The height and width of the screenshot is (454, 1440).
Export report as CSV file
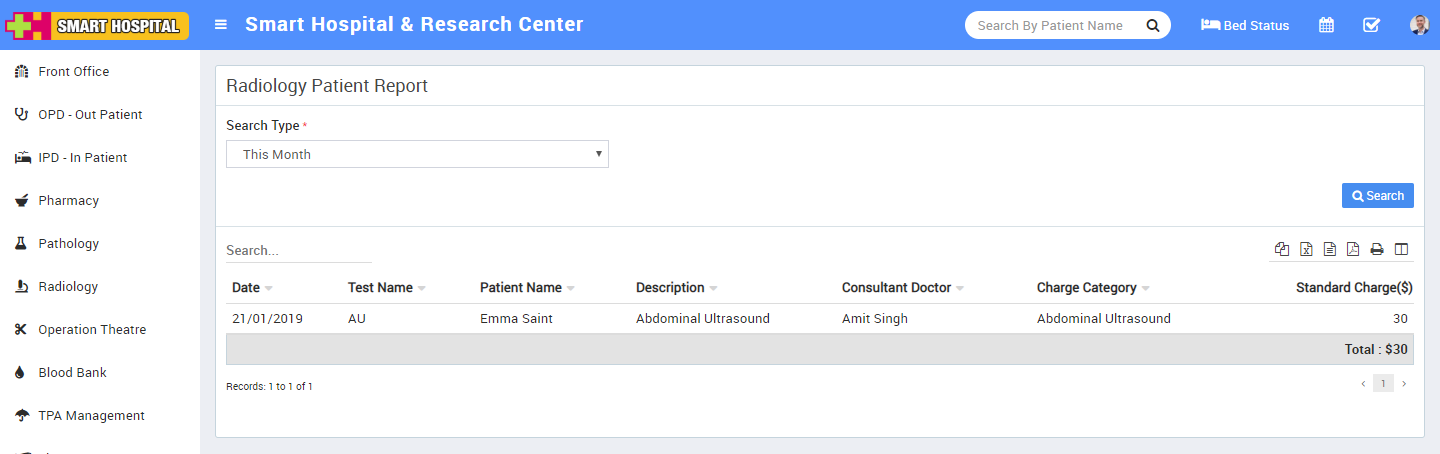tap(1330, 249)
